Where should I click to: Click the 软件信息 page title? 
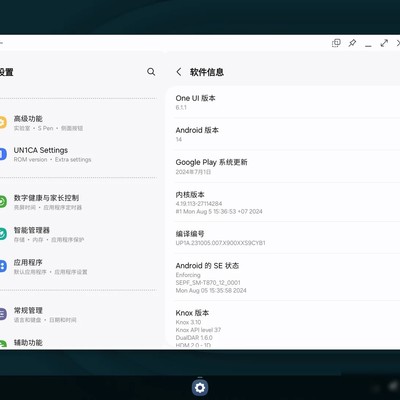(207, 72)
